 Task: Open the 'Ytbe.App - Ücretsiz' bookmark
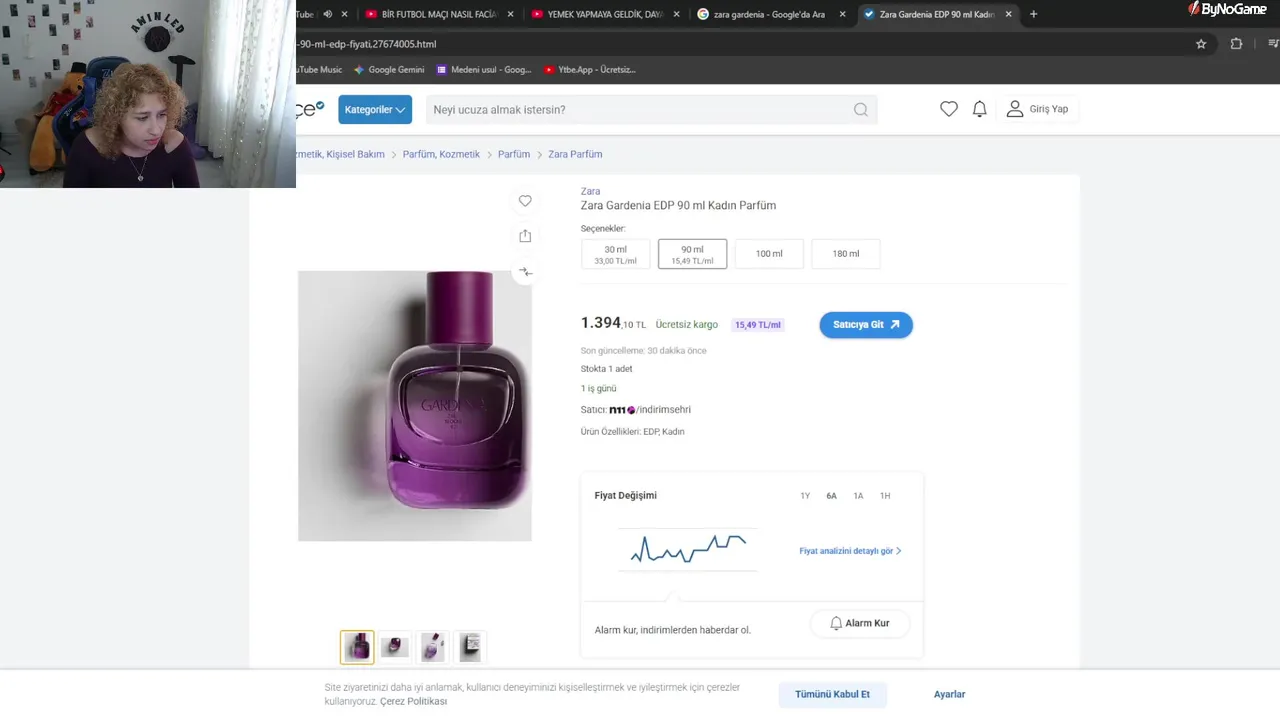click(590, 70)
